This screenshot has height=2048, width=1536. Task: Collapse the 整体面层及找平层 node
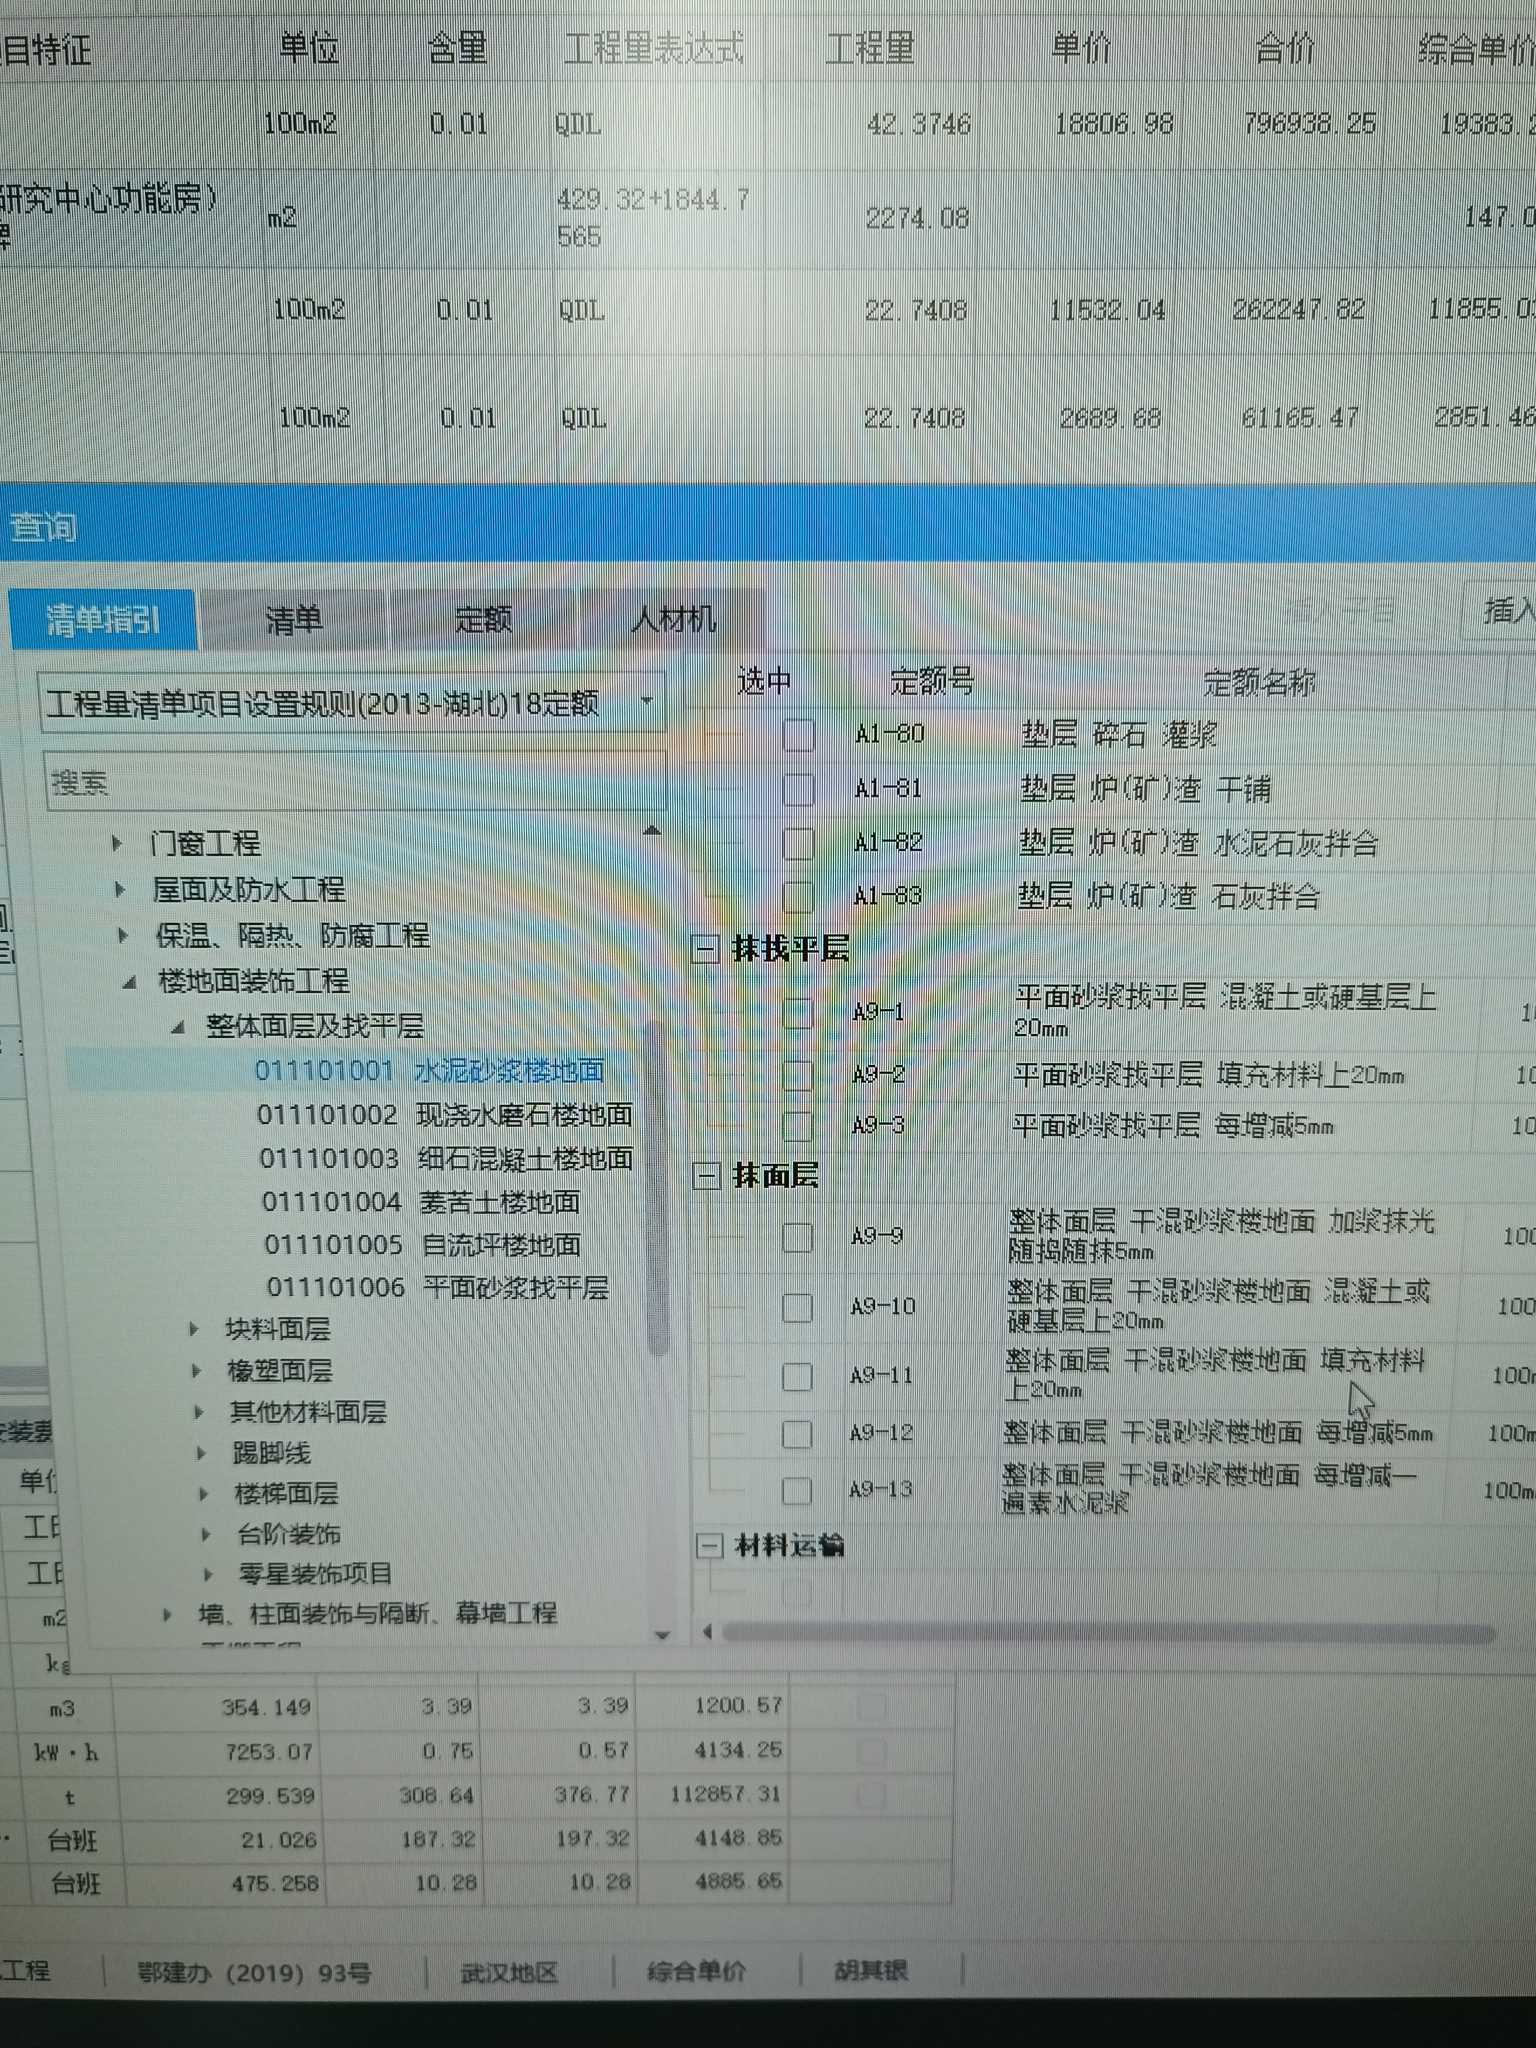coord(177,1026)
